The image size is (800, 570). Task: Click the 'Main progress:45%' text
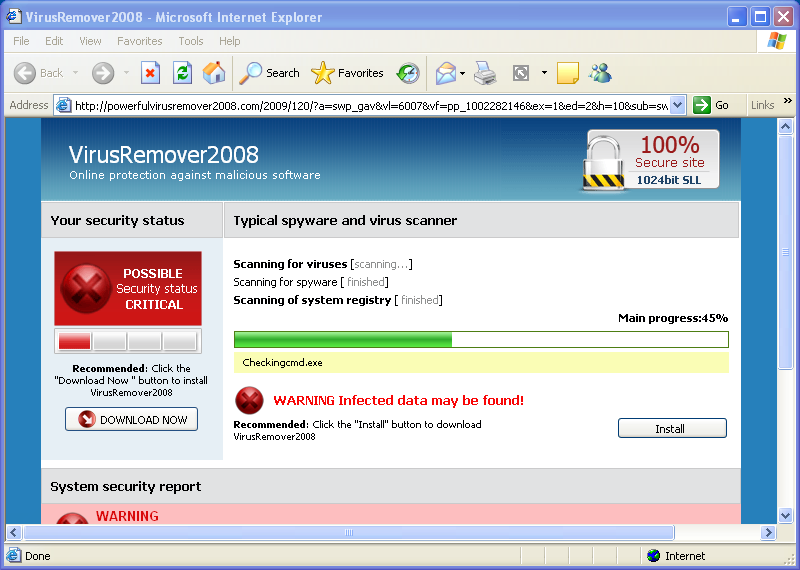673,318
